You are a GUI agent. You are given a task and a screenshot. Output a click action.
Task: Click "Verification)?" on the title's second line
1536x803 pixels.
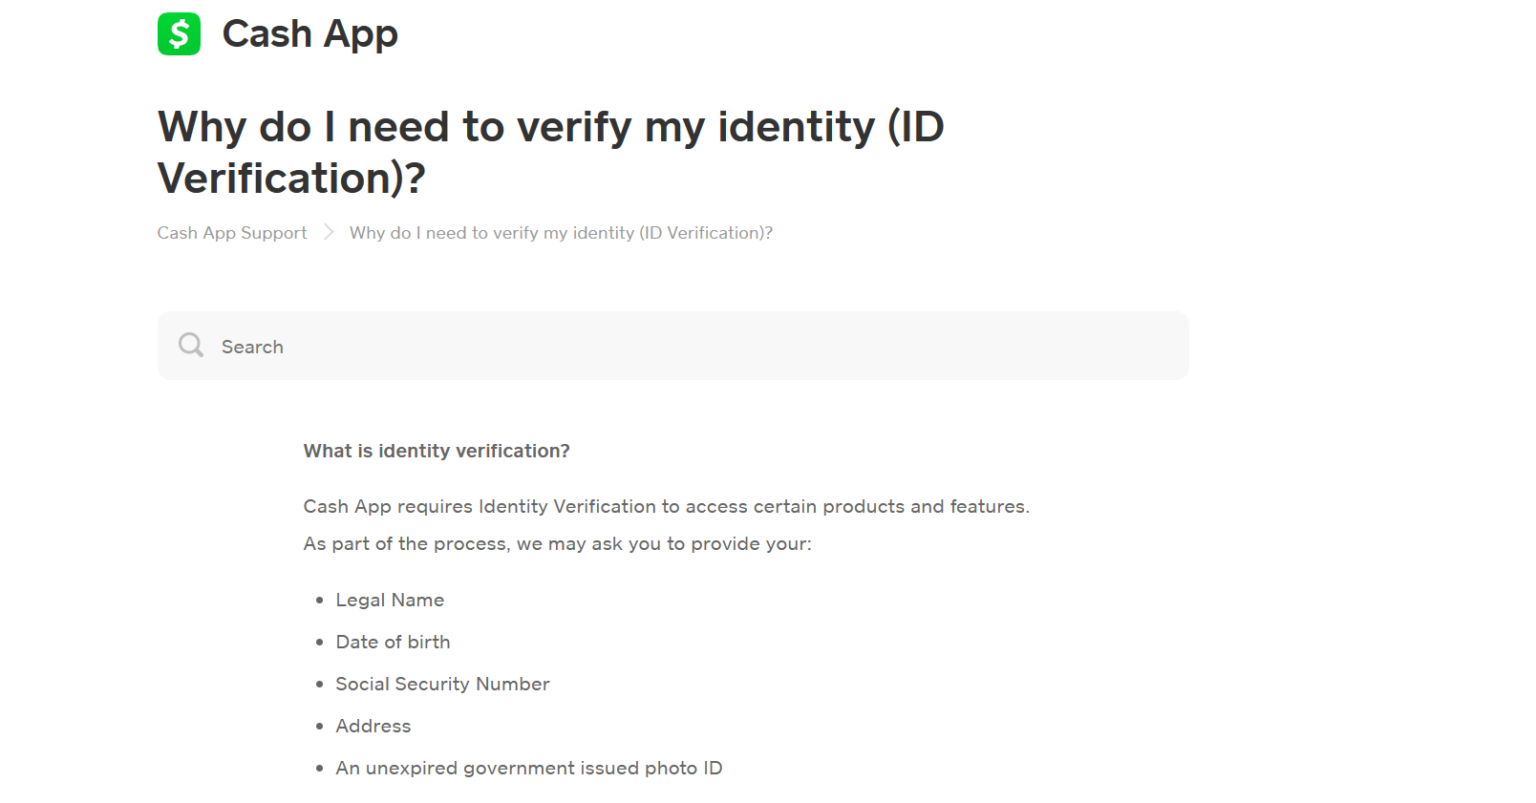pyautogui.click(x=292, y=179)
